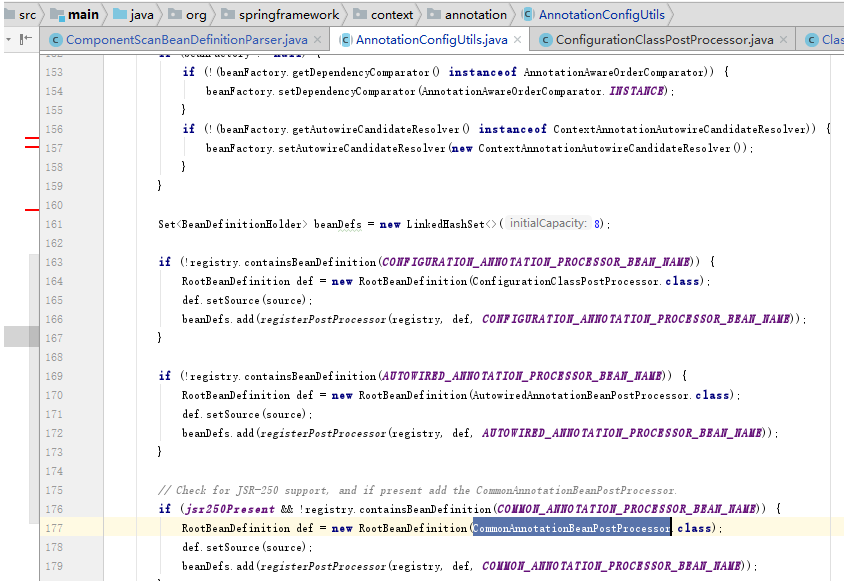Click 'LinkedHashSet' on line 161

[446, 224]
